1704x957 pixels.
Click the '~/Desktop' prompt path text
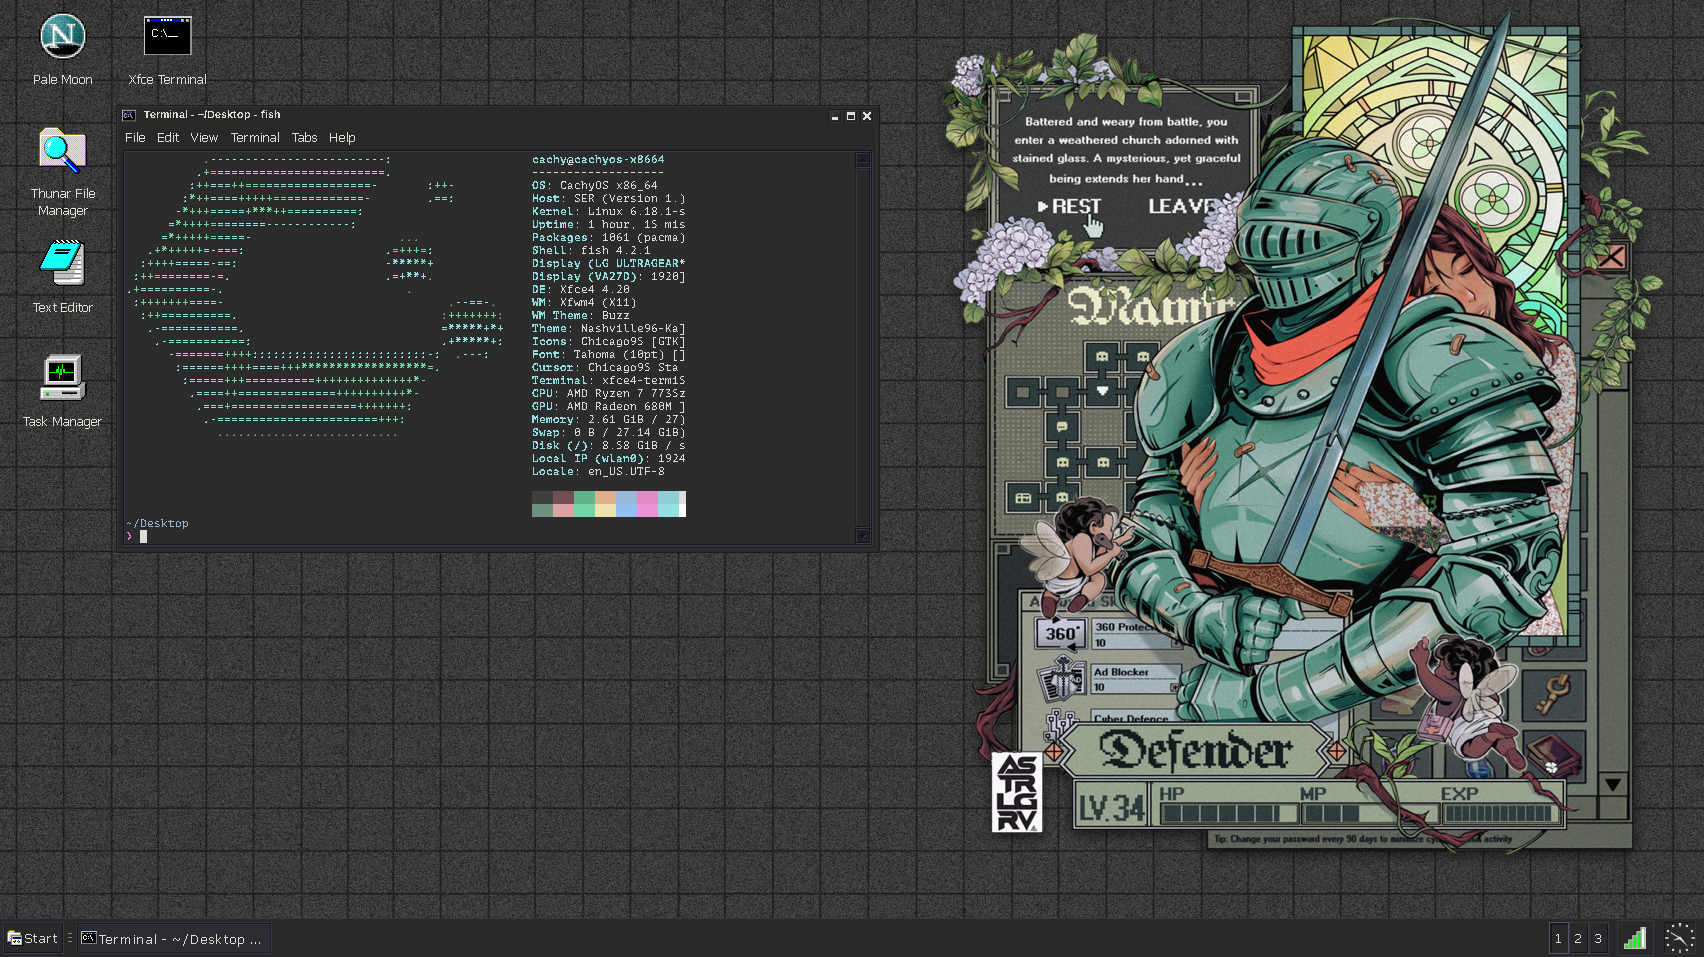[x=158, y=524]
